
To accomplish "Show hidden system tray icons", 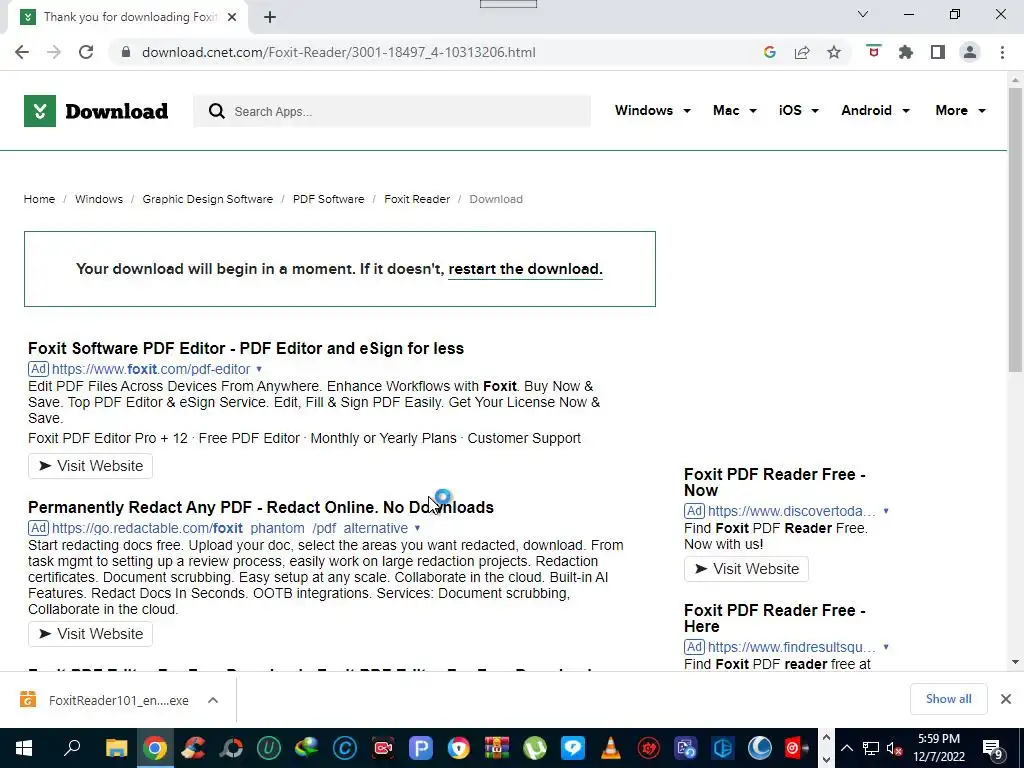I will (x=846, y=748).
